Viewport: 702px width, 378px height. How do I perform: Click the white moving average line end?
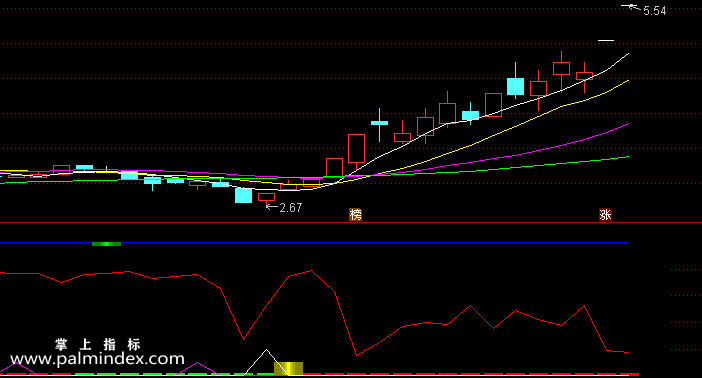628,54
